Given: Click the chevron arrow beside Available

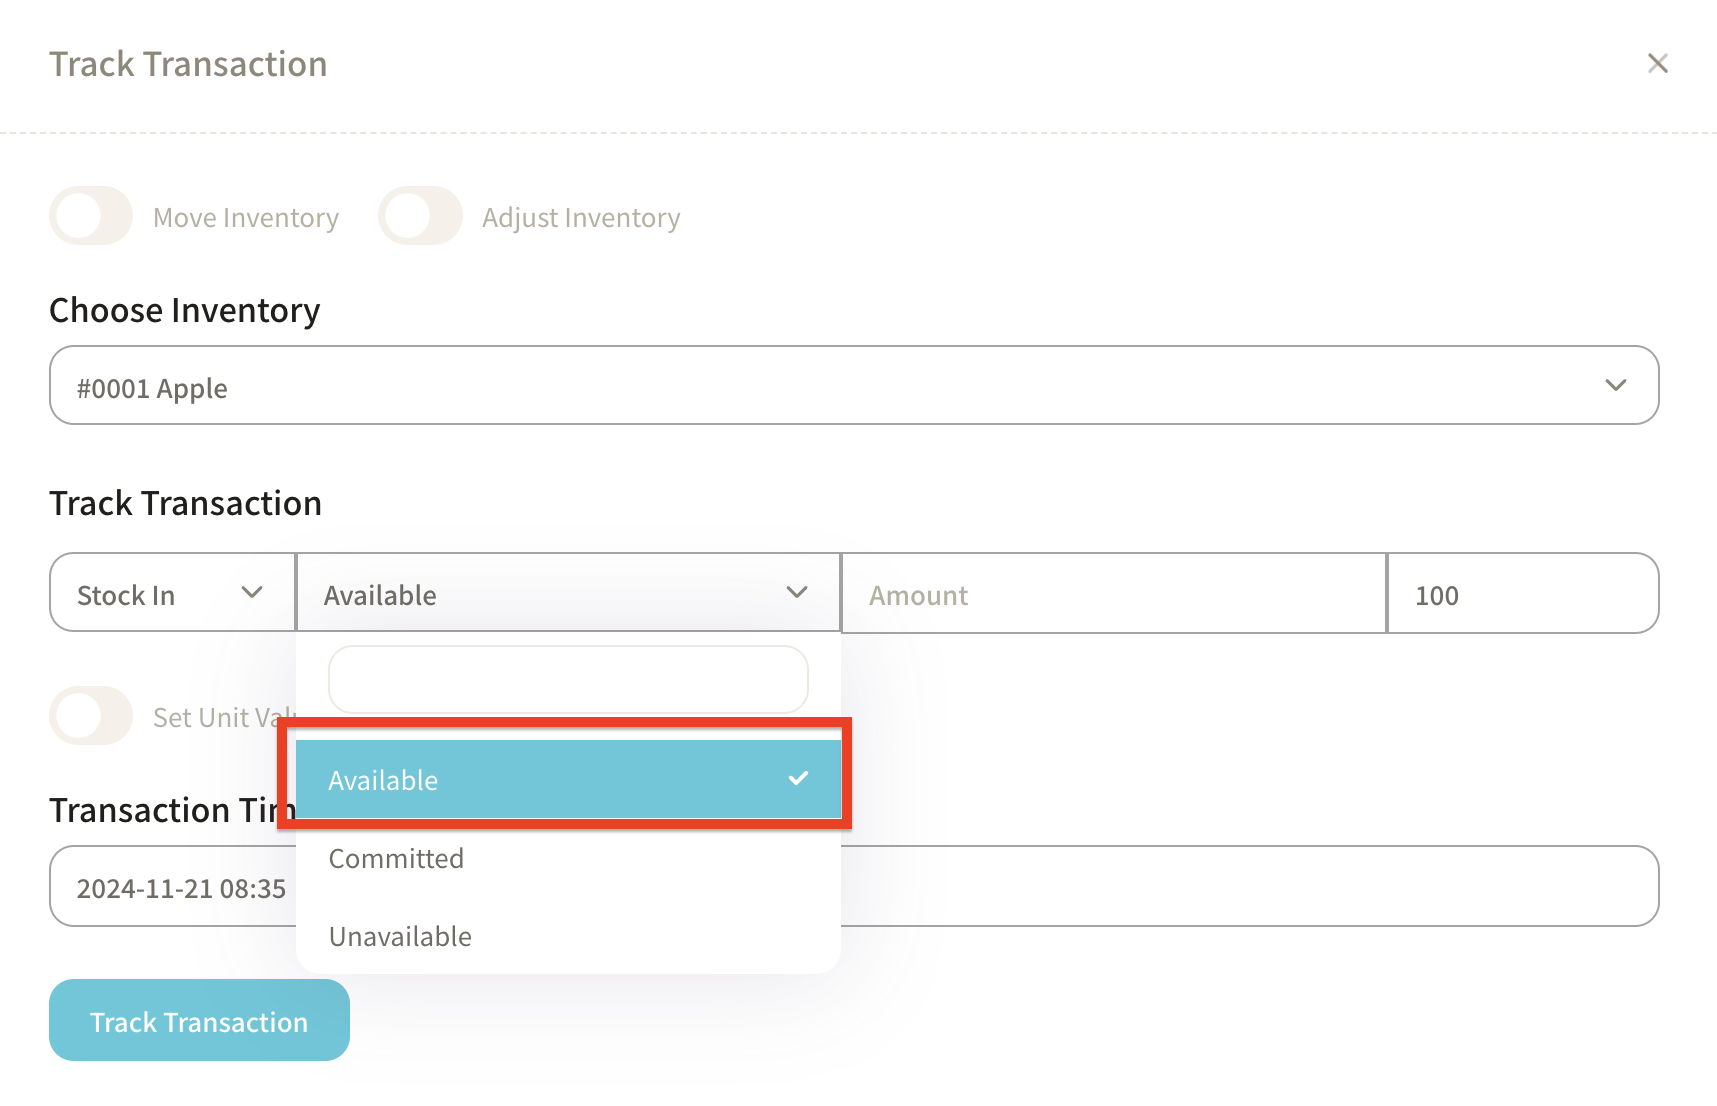Looking at the screenshot, I should [x=797, y=593].
